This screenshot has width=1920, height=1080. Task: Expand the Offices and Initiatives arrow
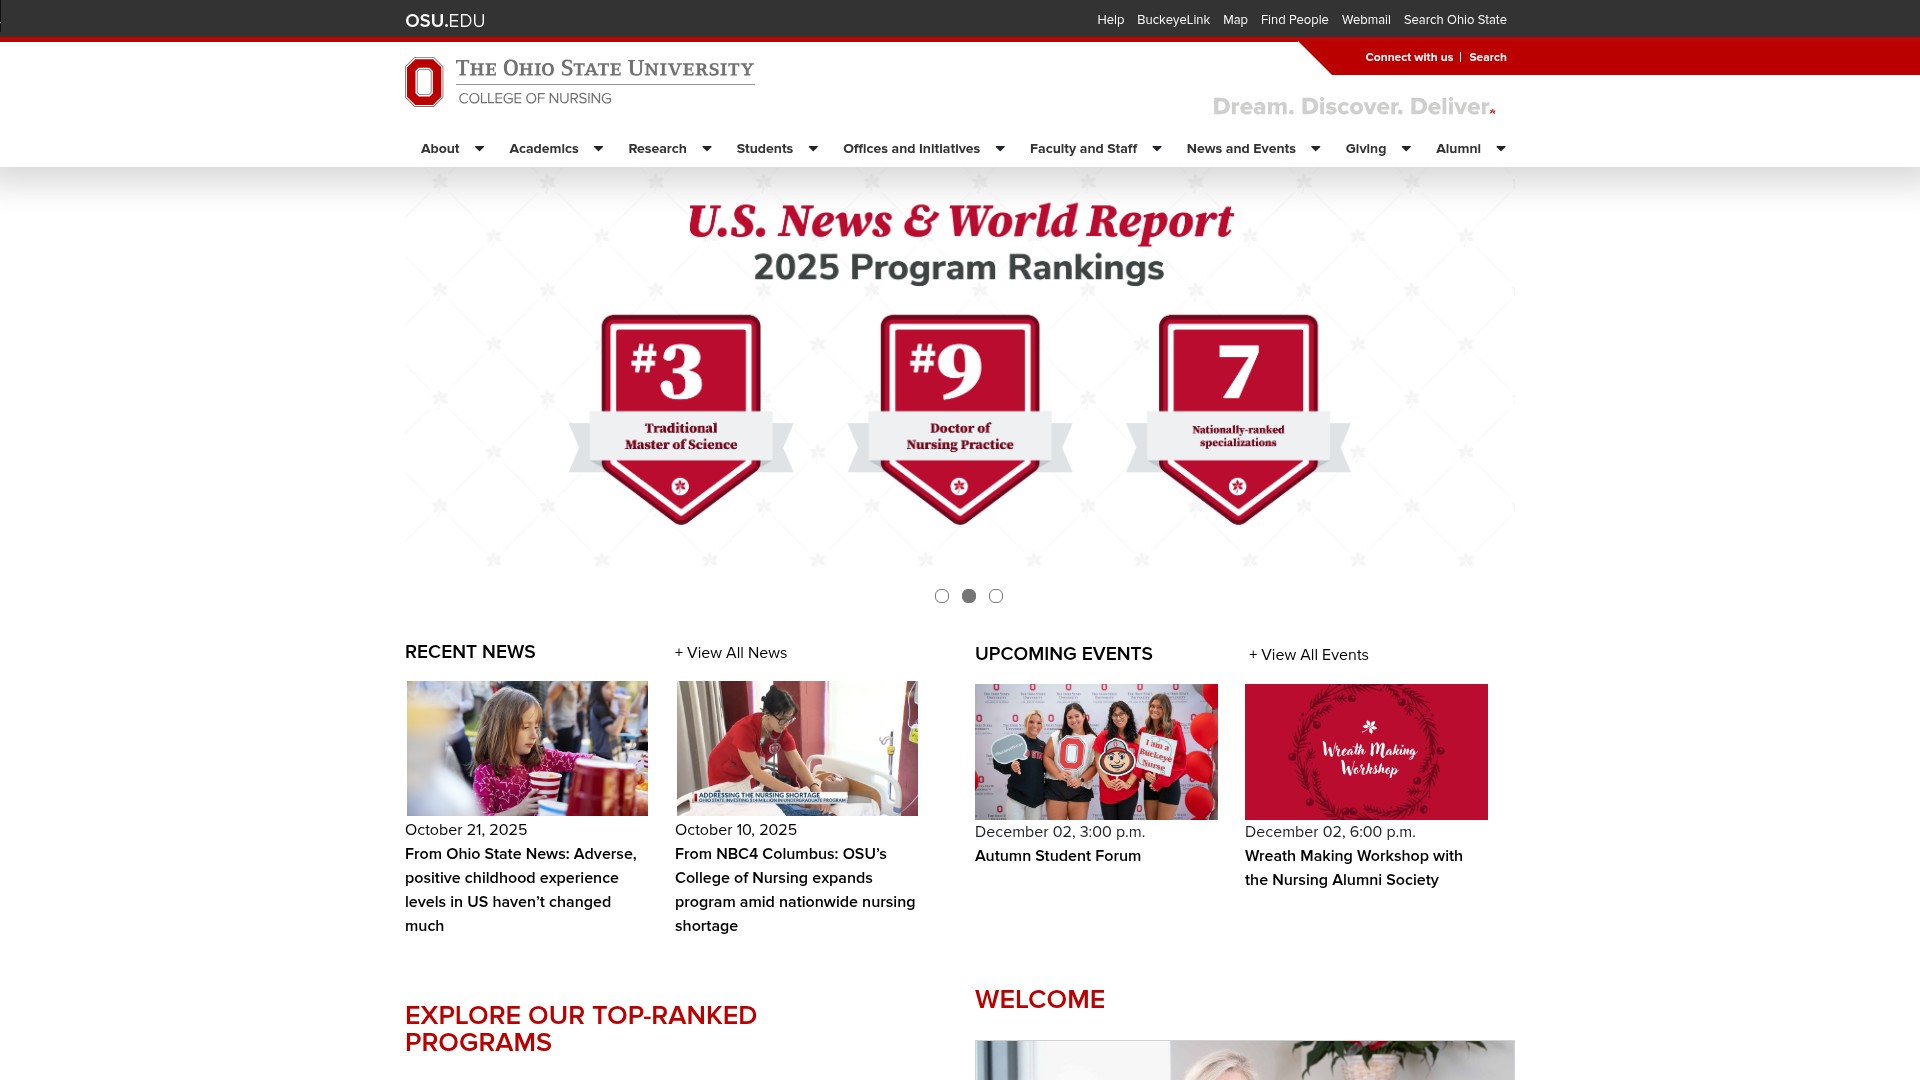1000,148
